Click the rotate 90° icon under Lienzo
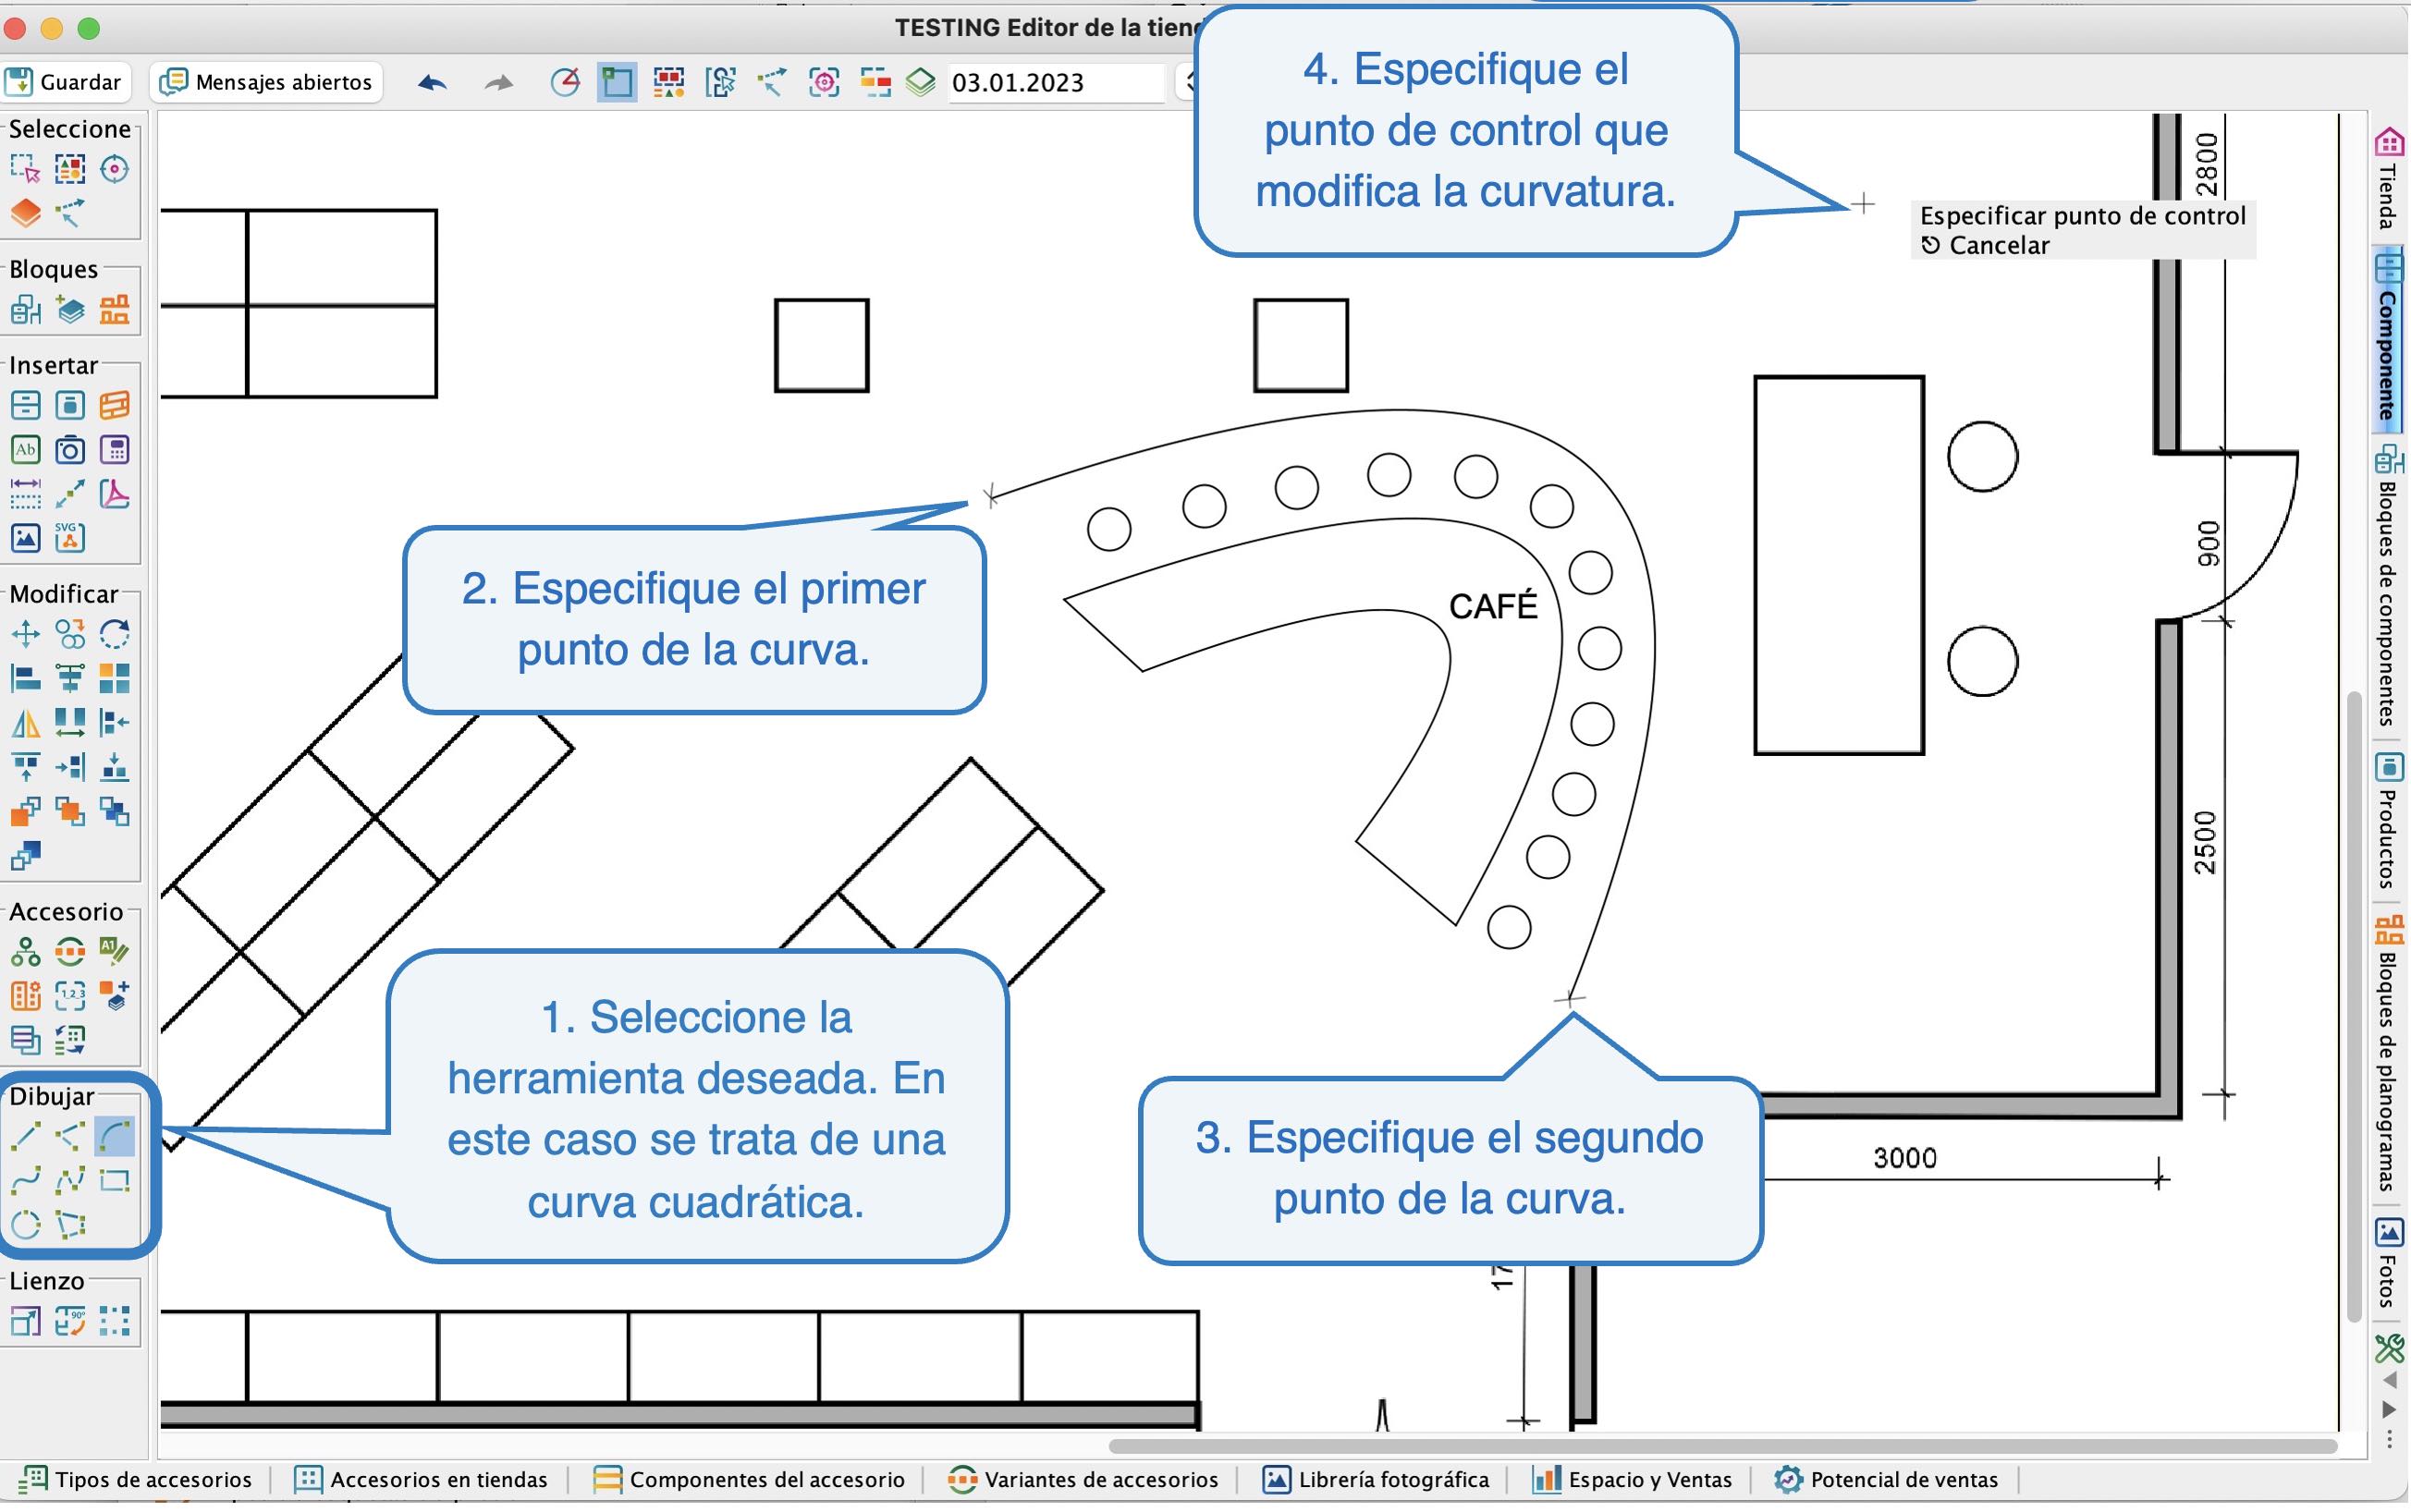The height and width of the screenshot is (1512, 2411). [70, 1322]
